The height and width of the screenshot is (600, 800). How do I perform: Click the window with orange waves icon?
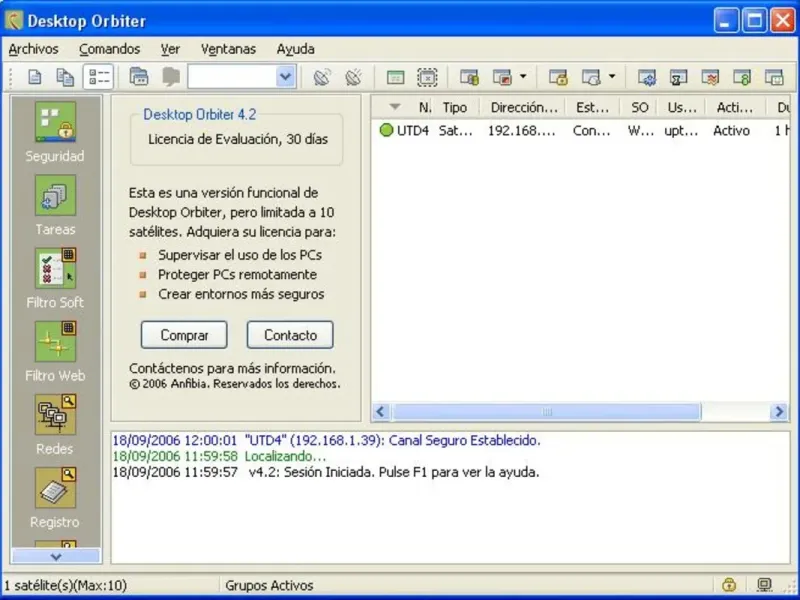tap(710, 78)
